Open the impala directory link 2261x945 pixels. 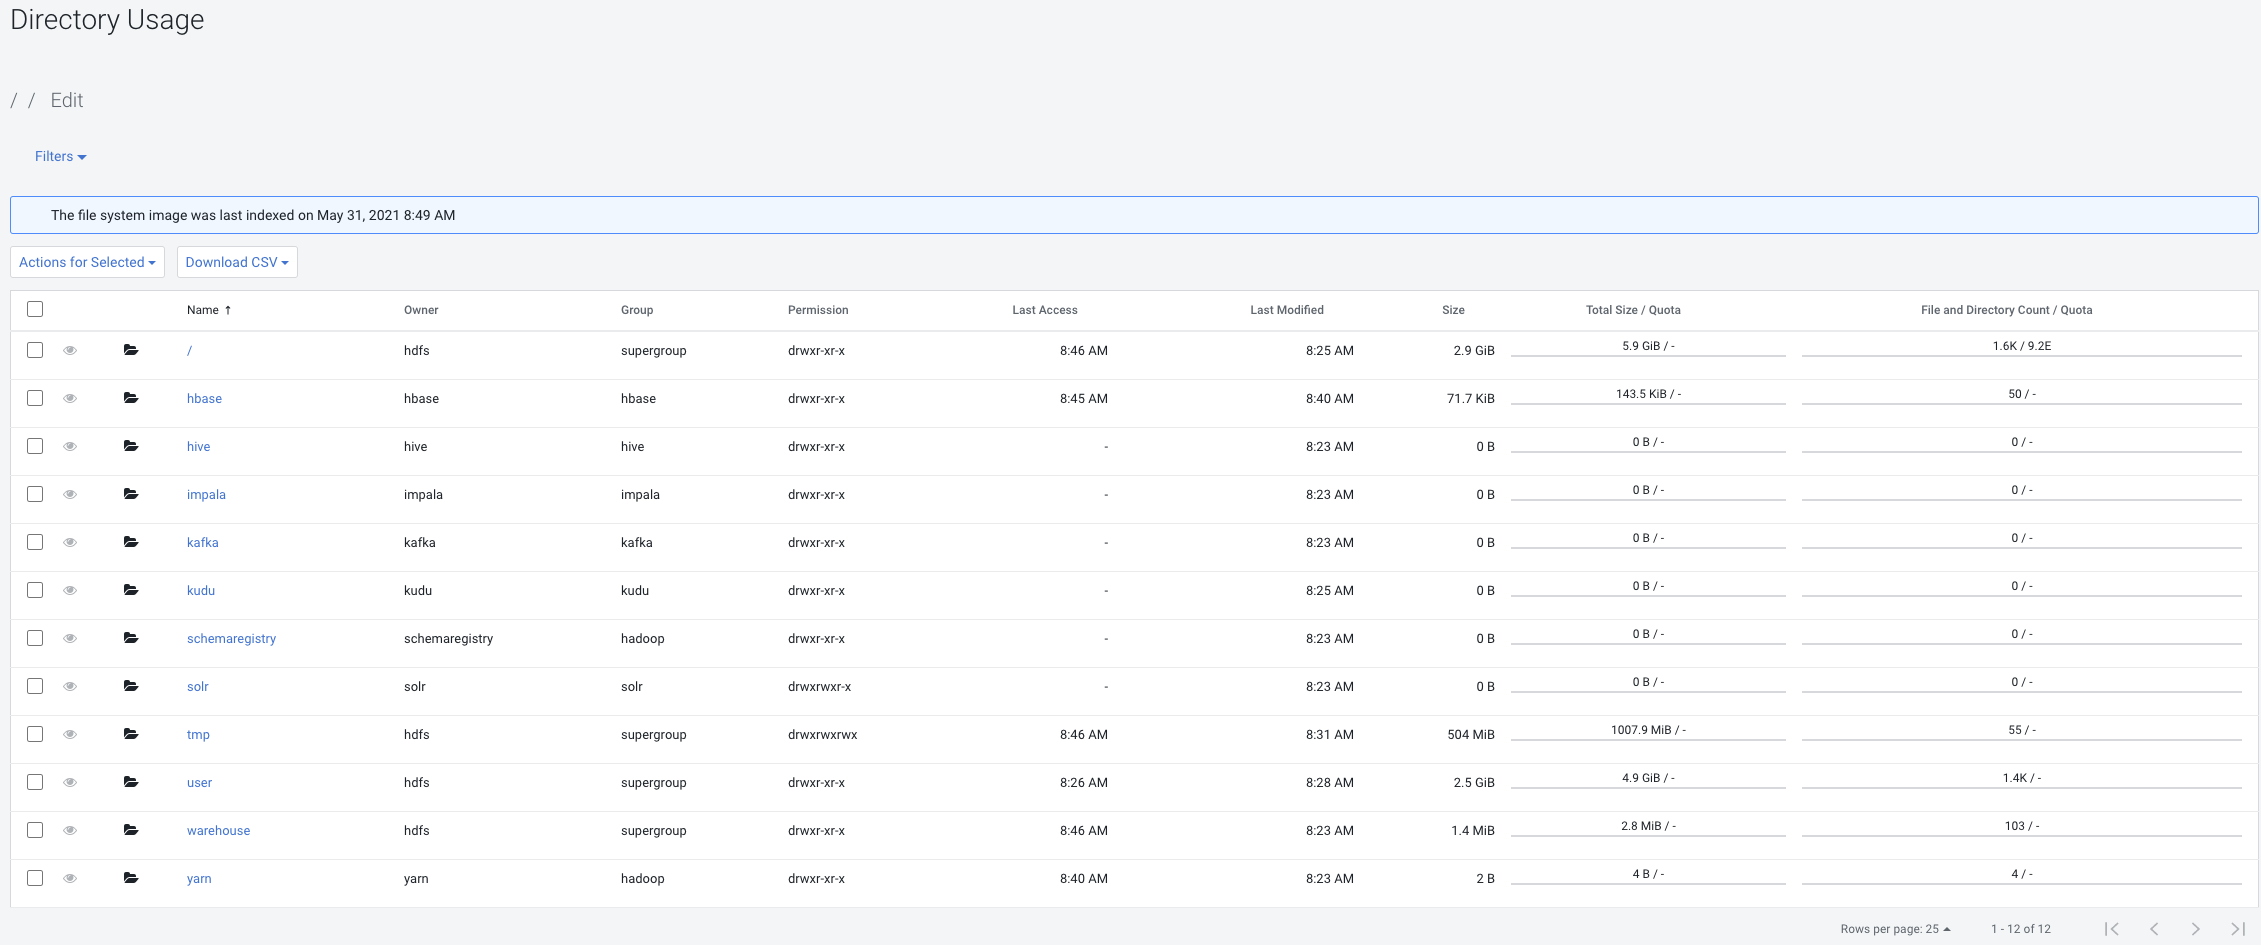coord(206,494)
